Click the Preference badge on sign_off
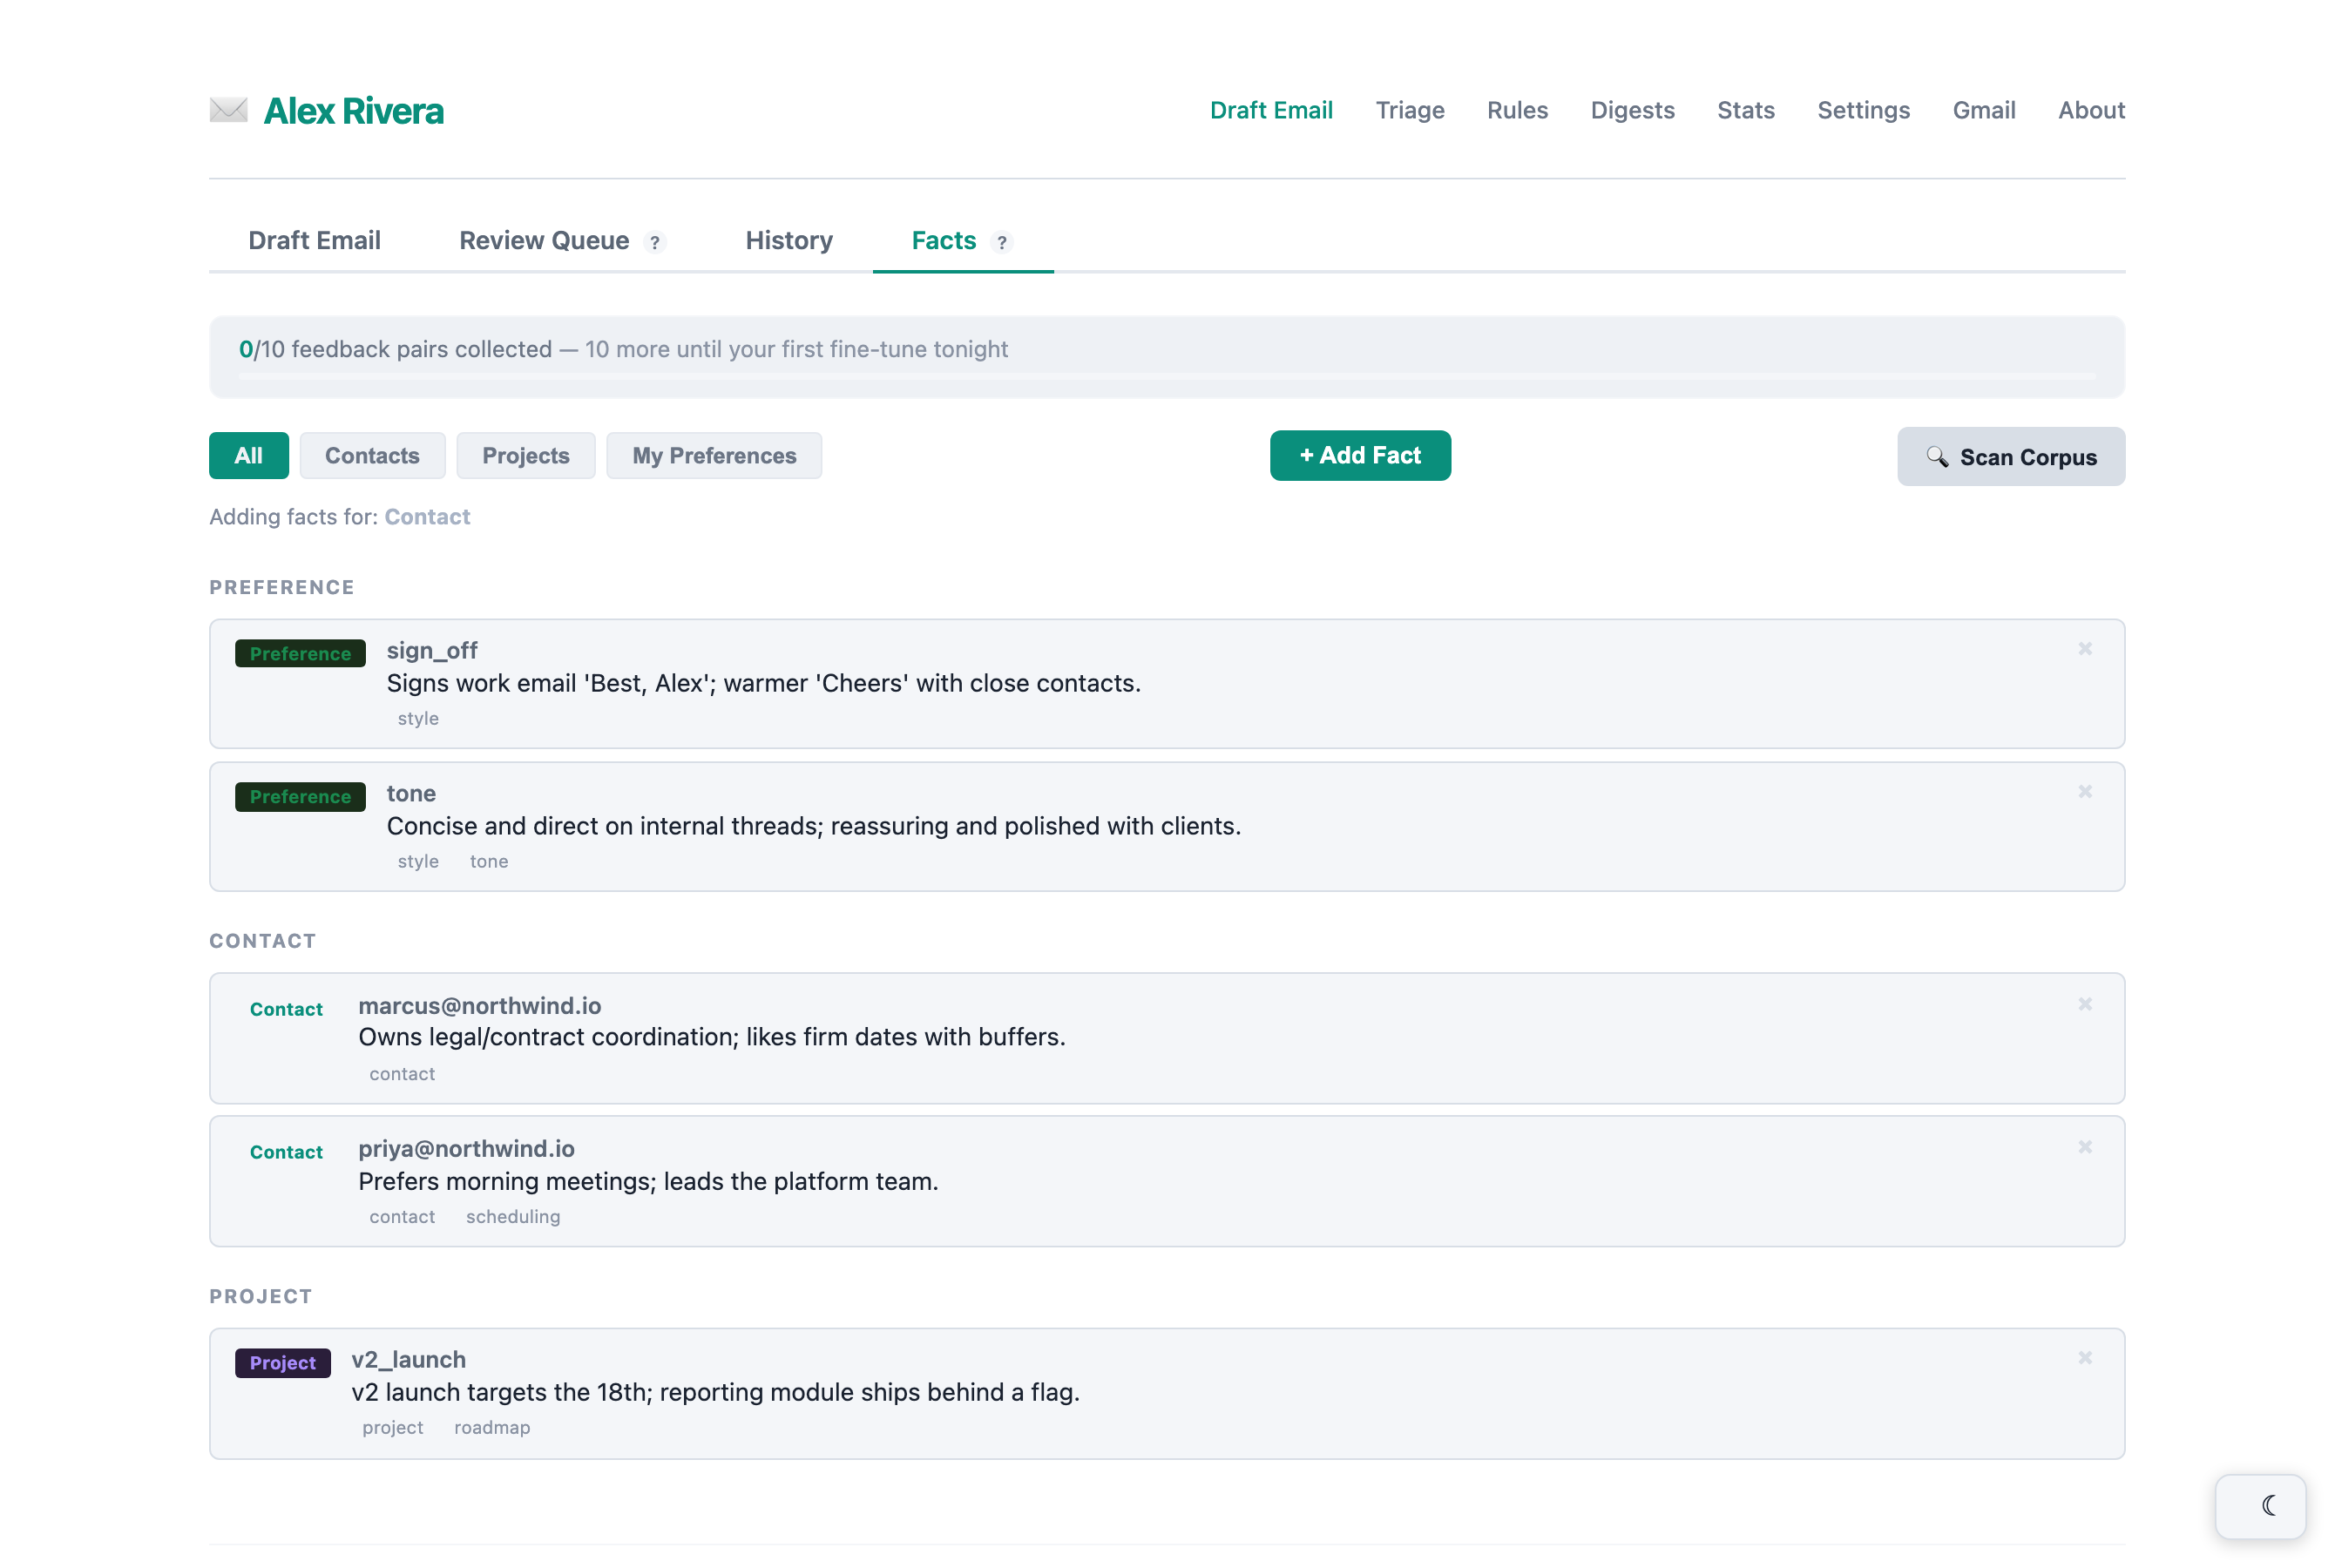2335x1568 pixels. (x=300, y=654)
